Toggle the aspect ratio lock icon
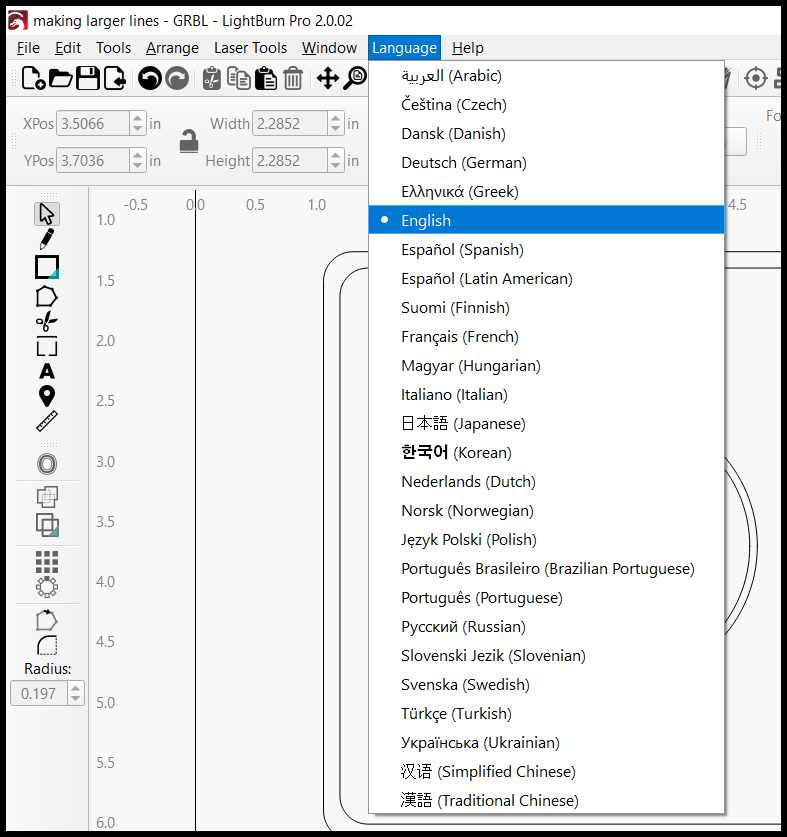Image resolution: width=787 pixels, height=837 pixels. (188, 141)
